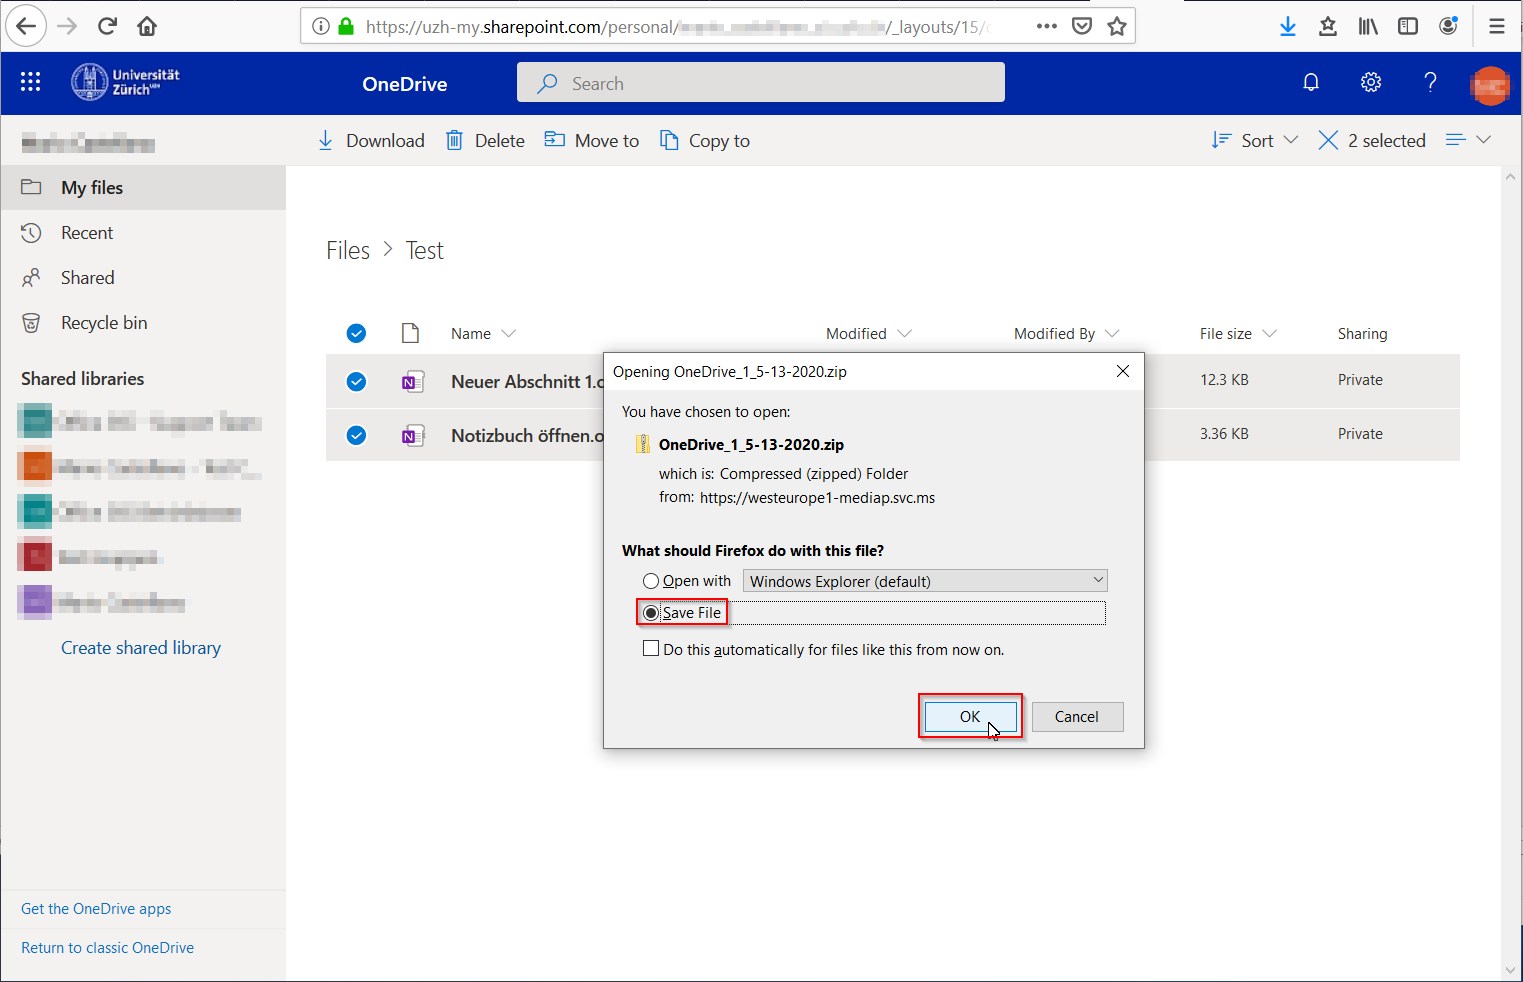
Task: Click the green padlock security icon
Action: [346, 26]
